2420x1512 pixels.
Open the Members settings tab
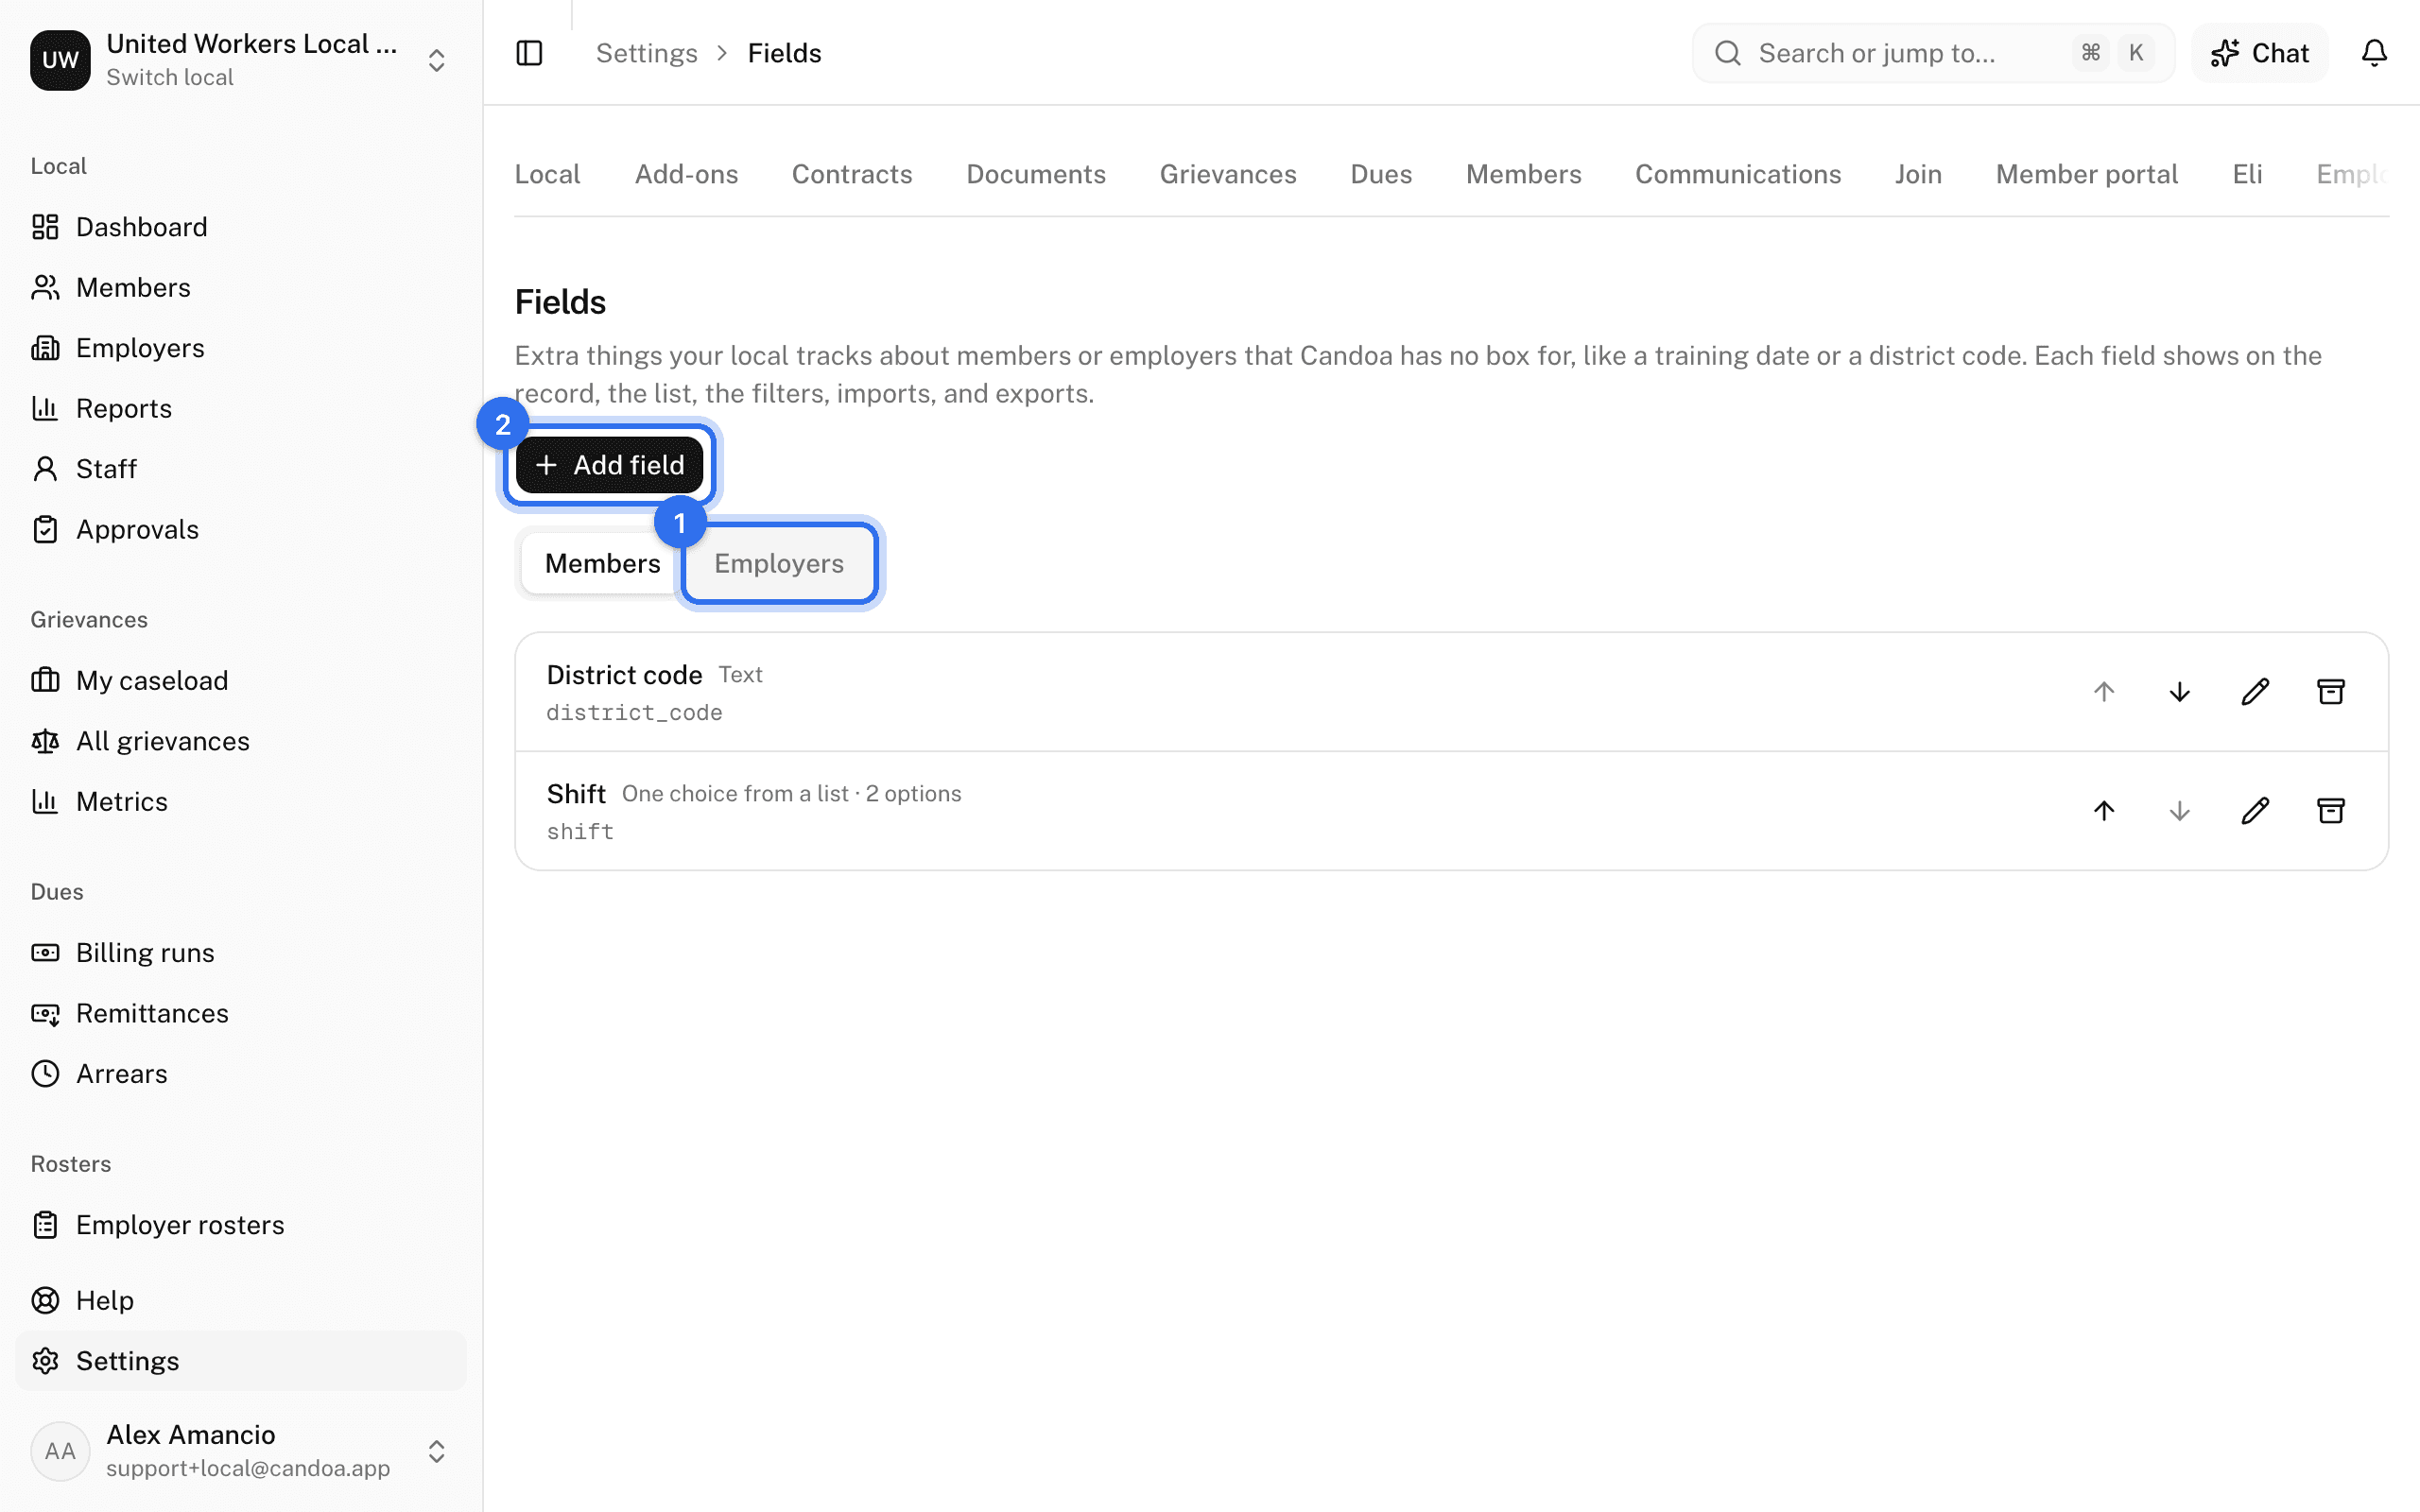pos(1523,174)
